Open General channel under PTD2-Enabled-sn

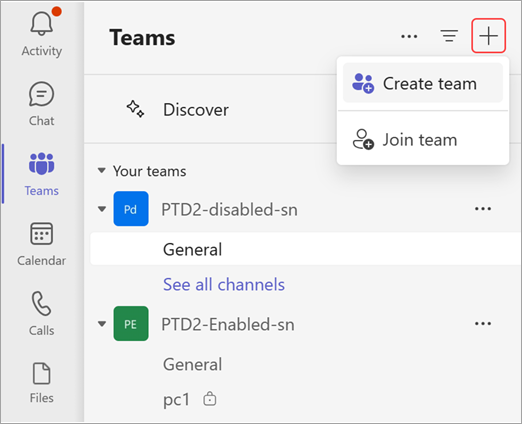tap(193, 364)
